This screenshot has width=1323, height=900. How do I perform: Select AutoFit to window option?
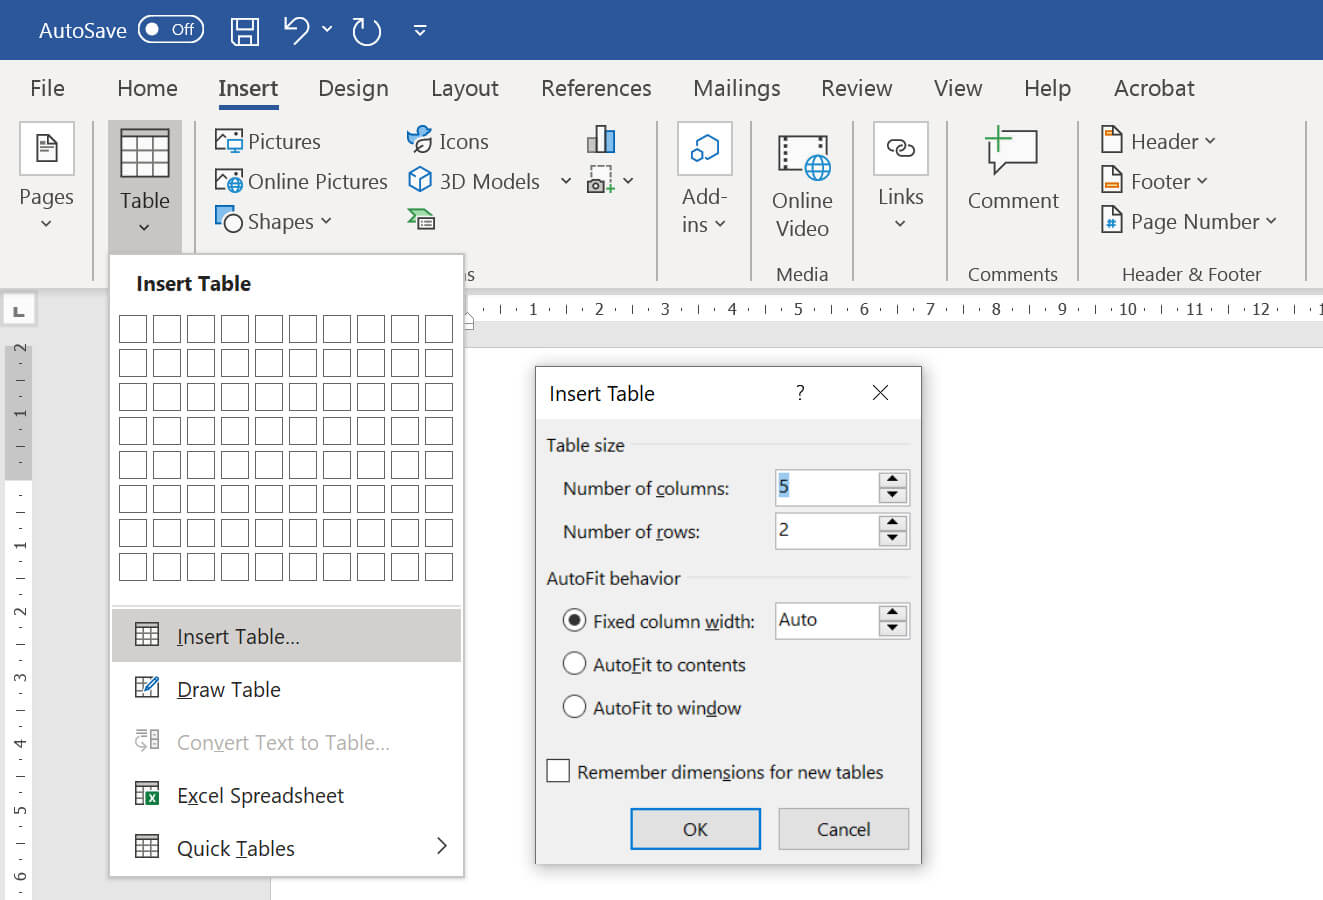pyautogui.click(x=653, y=707)
